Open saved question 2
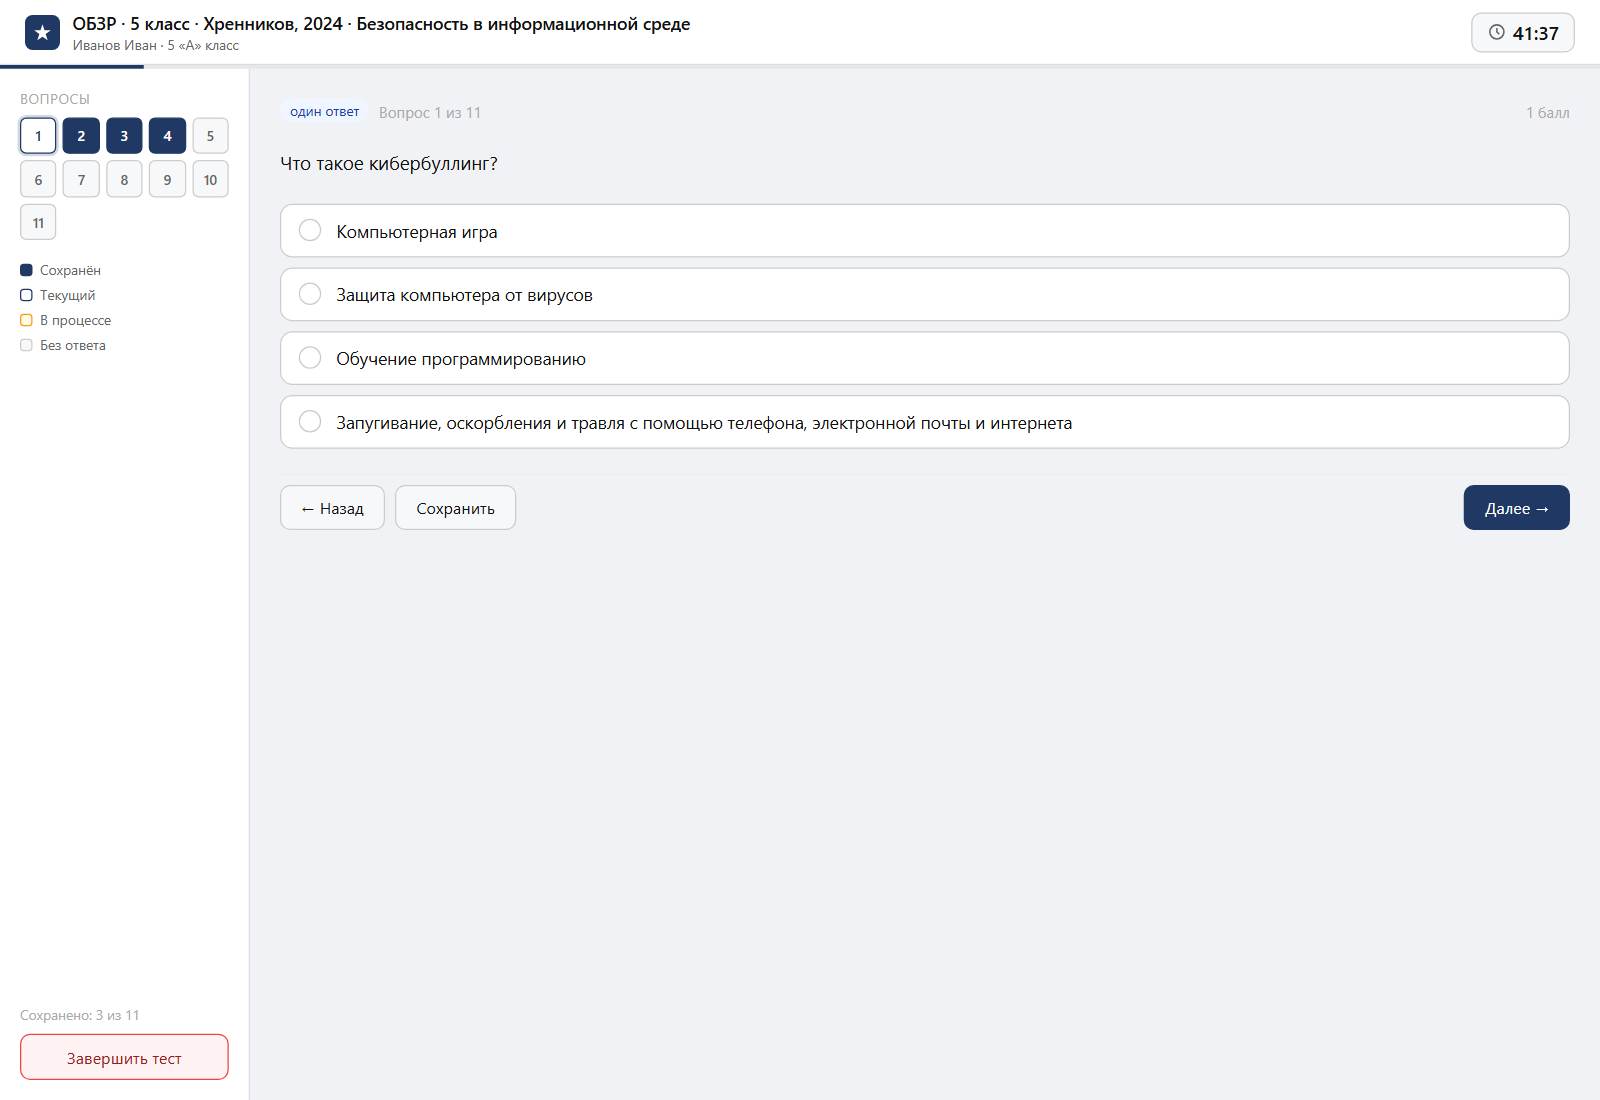The image size is (1600, 1100). (81, 136)
